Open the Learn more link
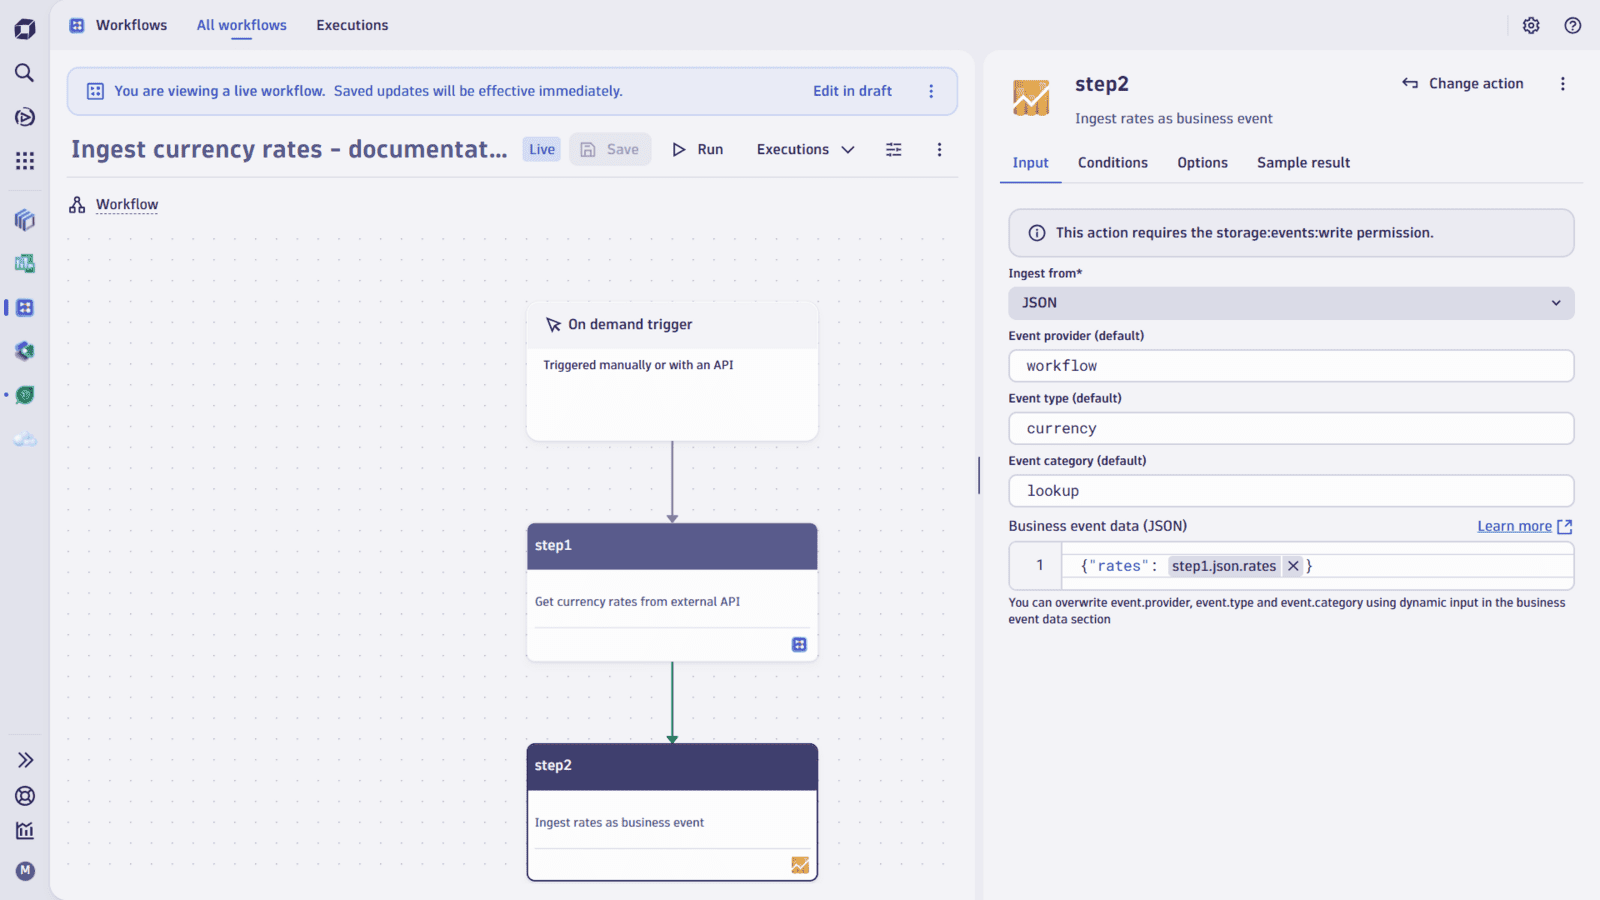 tap(1514, 525)
